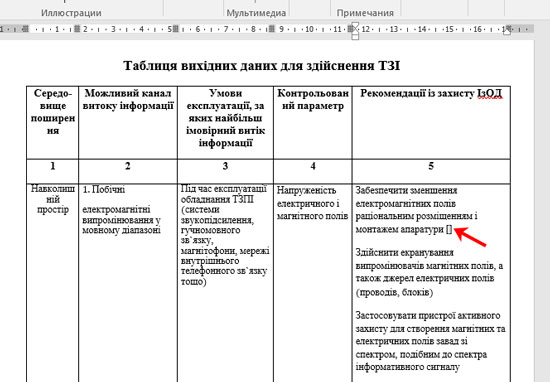Place cursor in the empty brackets after апаратури

(x=449, y=230)
